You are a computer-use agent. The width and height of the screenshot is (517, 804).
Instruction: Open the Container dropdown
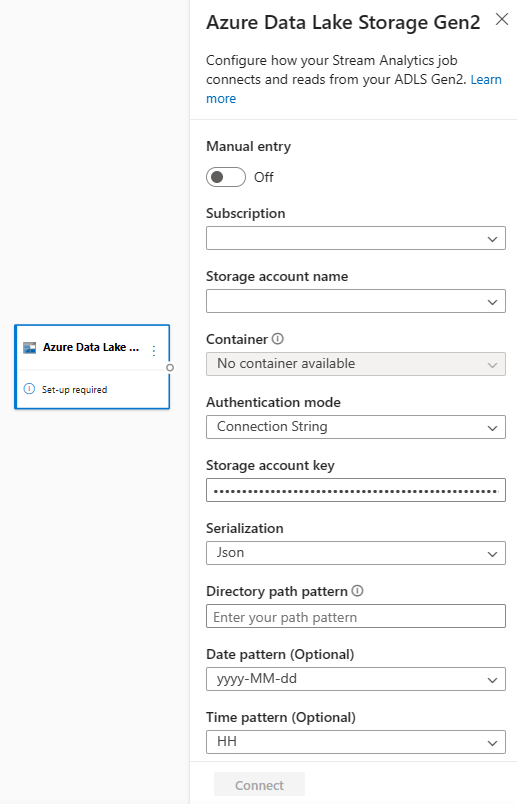356,364
